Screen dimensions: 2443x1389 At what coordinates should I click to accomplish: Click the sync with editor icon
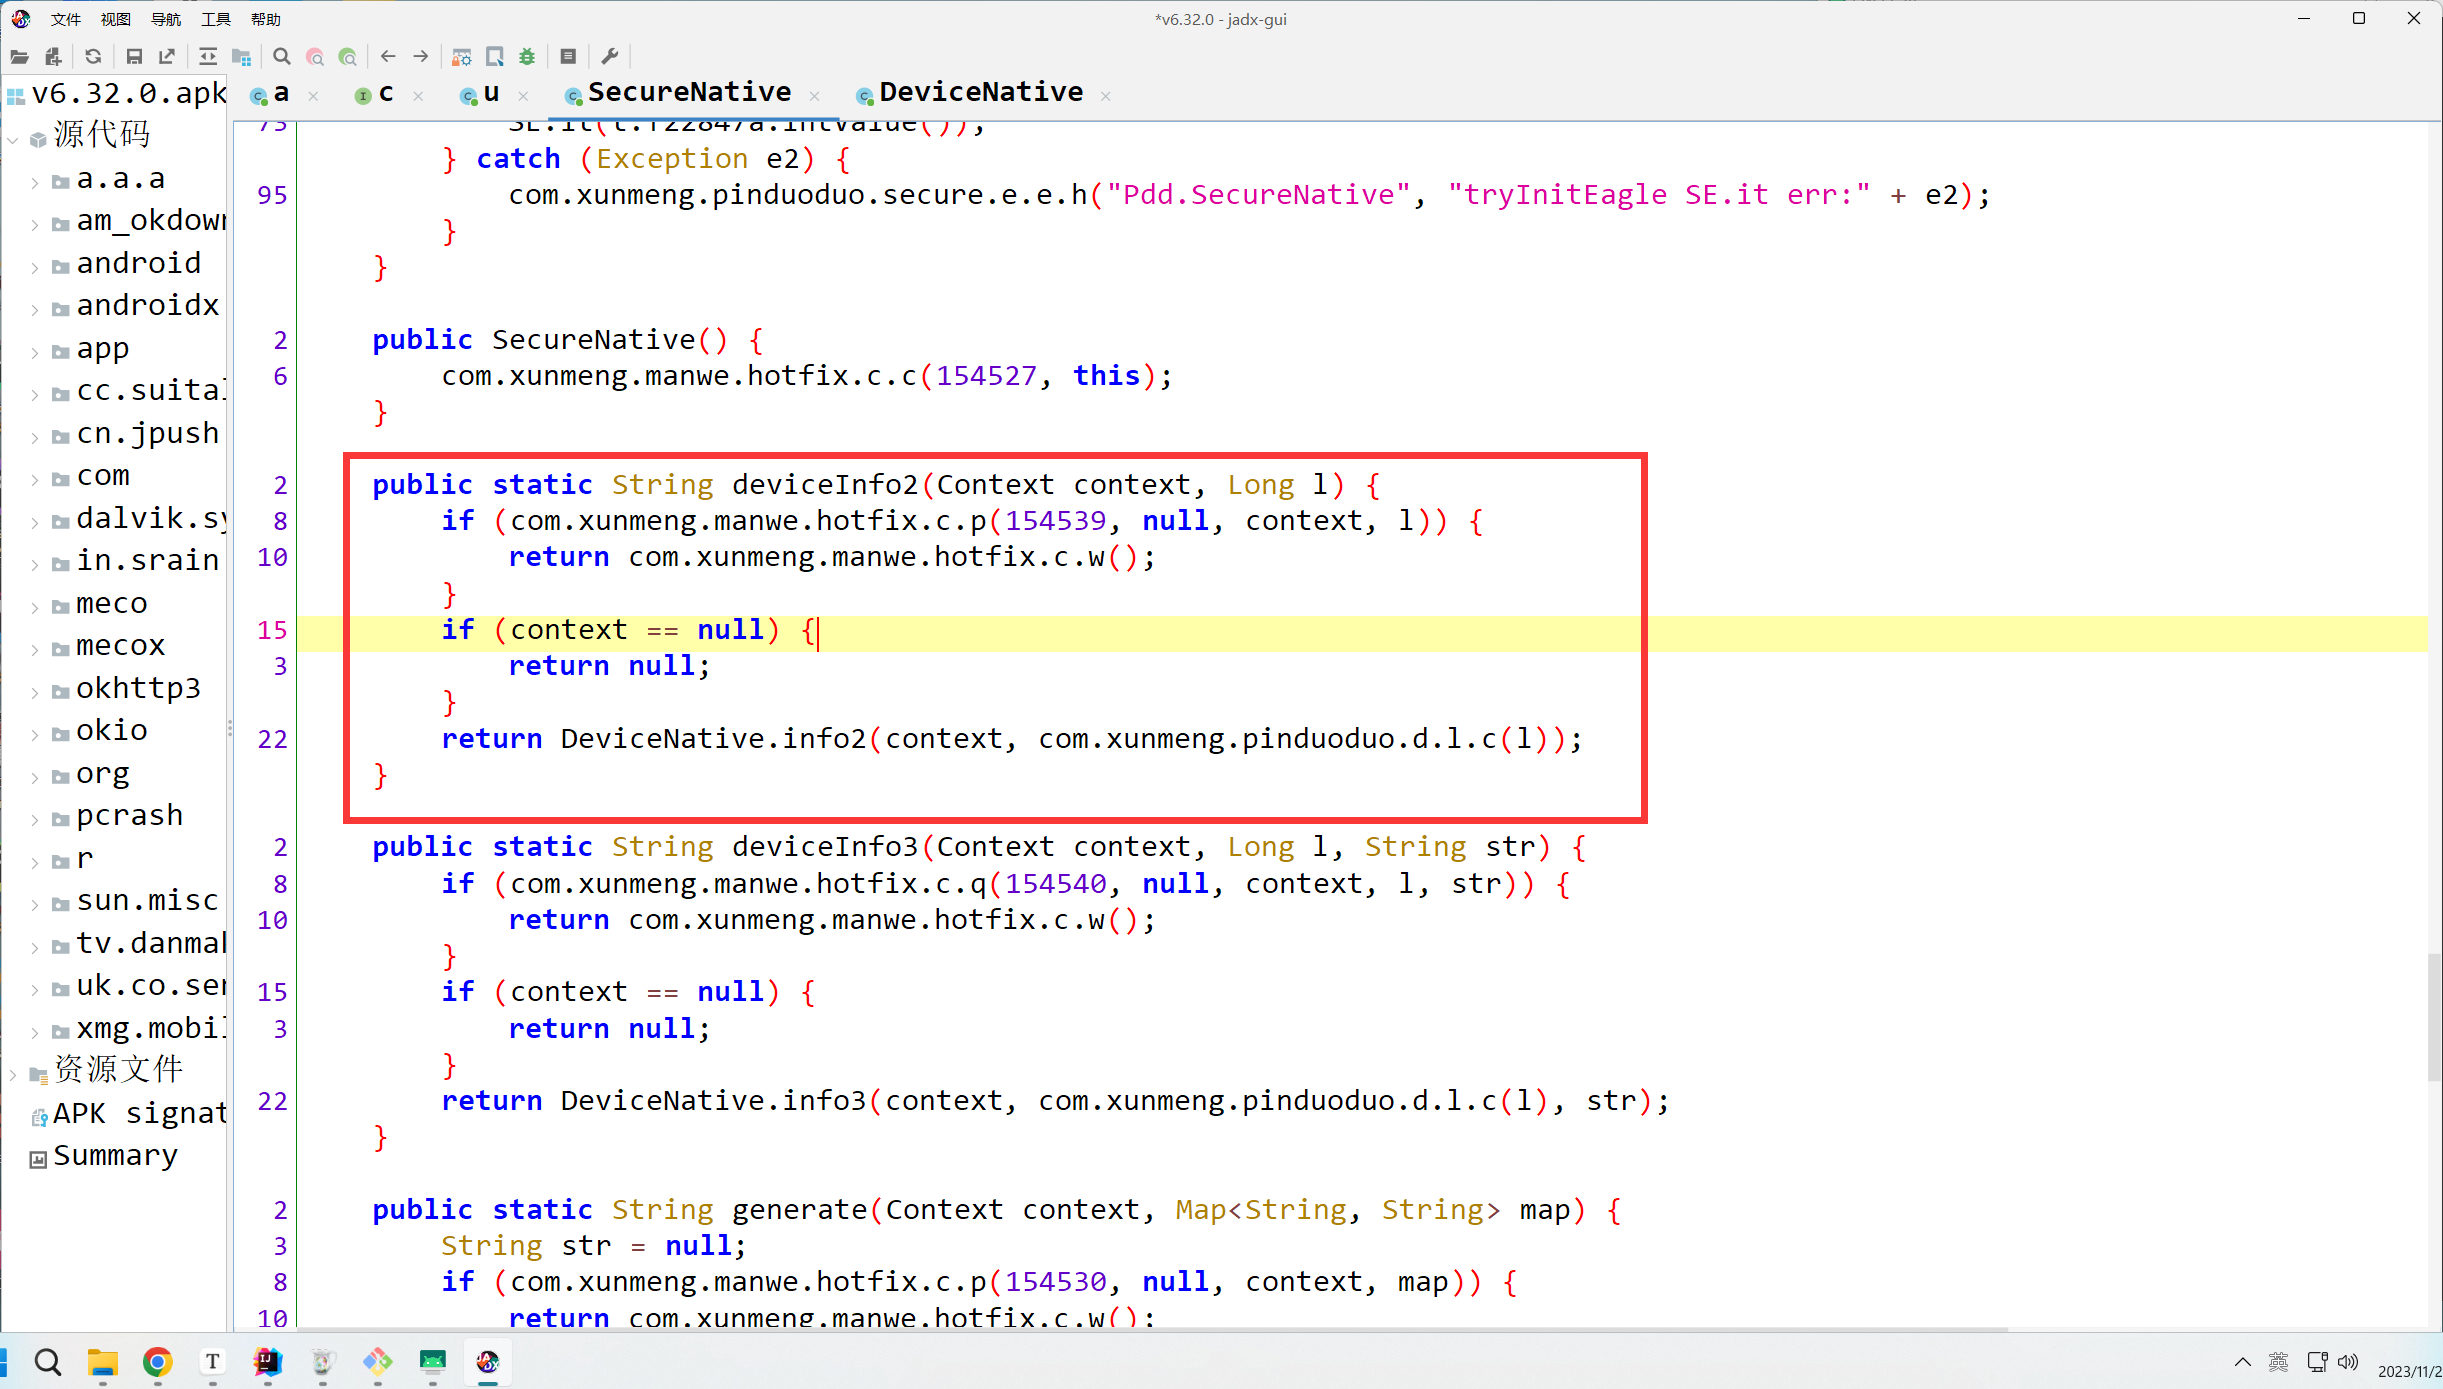pos(208,57)
